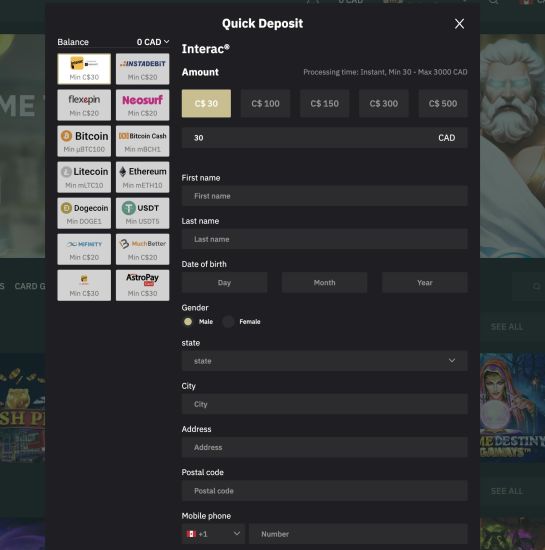Click into the City input field
Image resolution: width=545 pixels, height=550 pixels.
324,404
